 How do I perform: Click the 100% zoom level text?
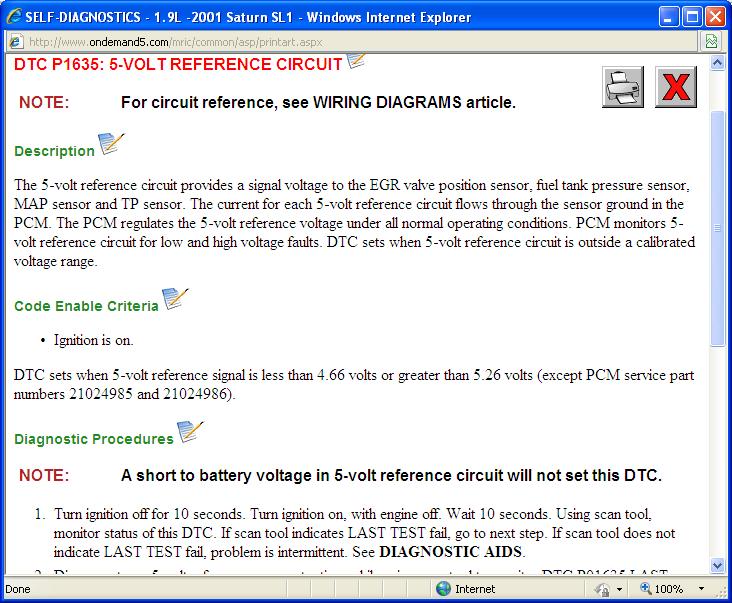(669, 589)
